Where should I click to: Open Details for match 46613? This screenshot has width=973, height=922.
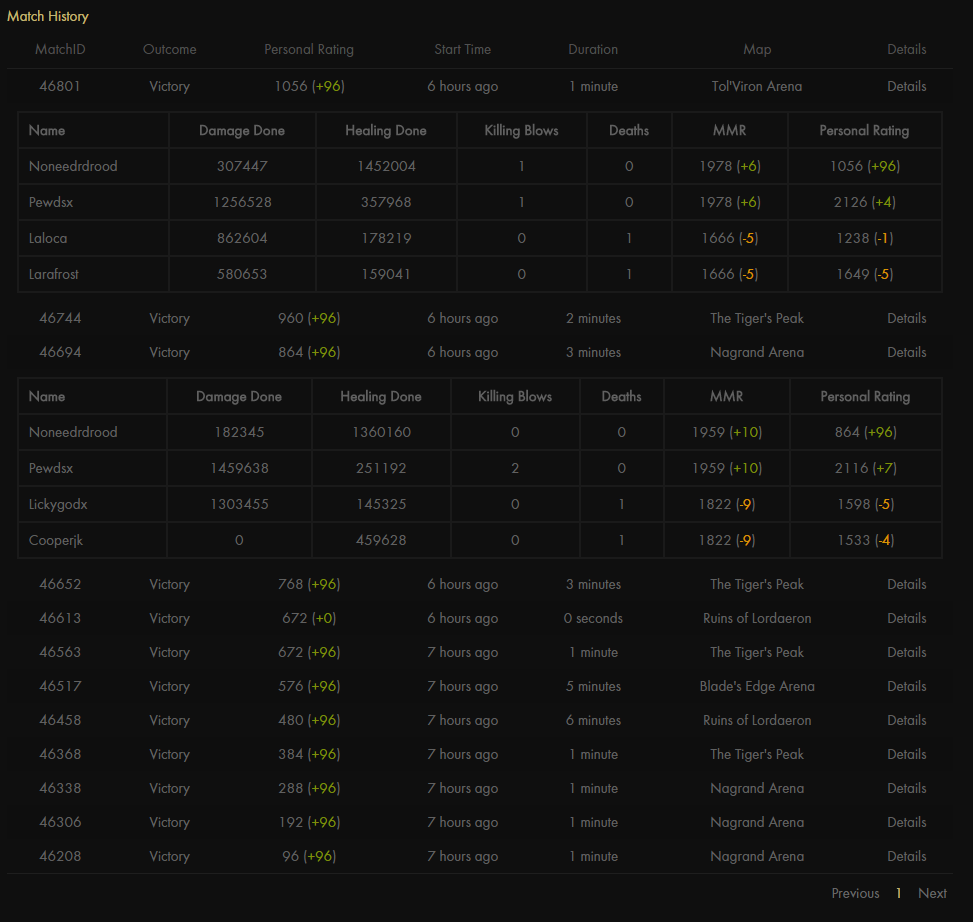(906, 619)
